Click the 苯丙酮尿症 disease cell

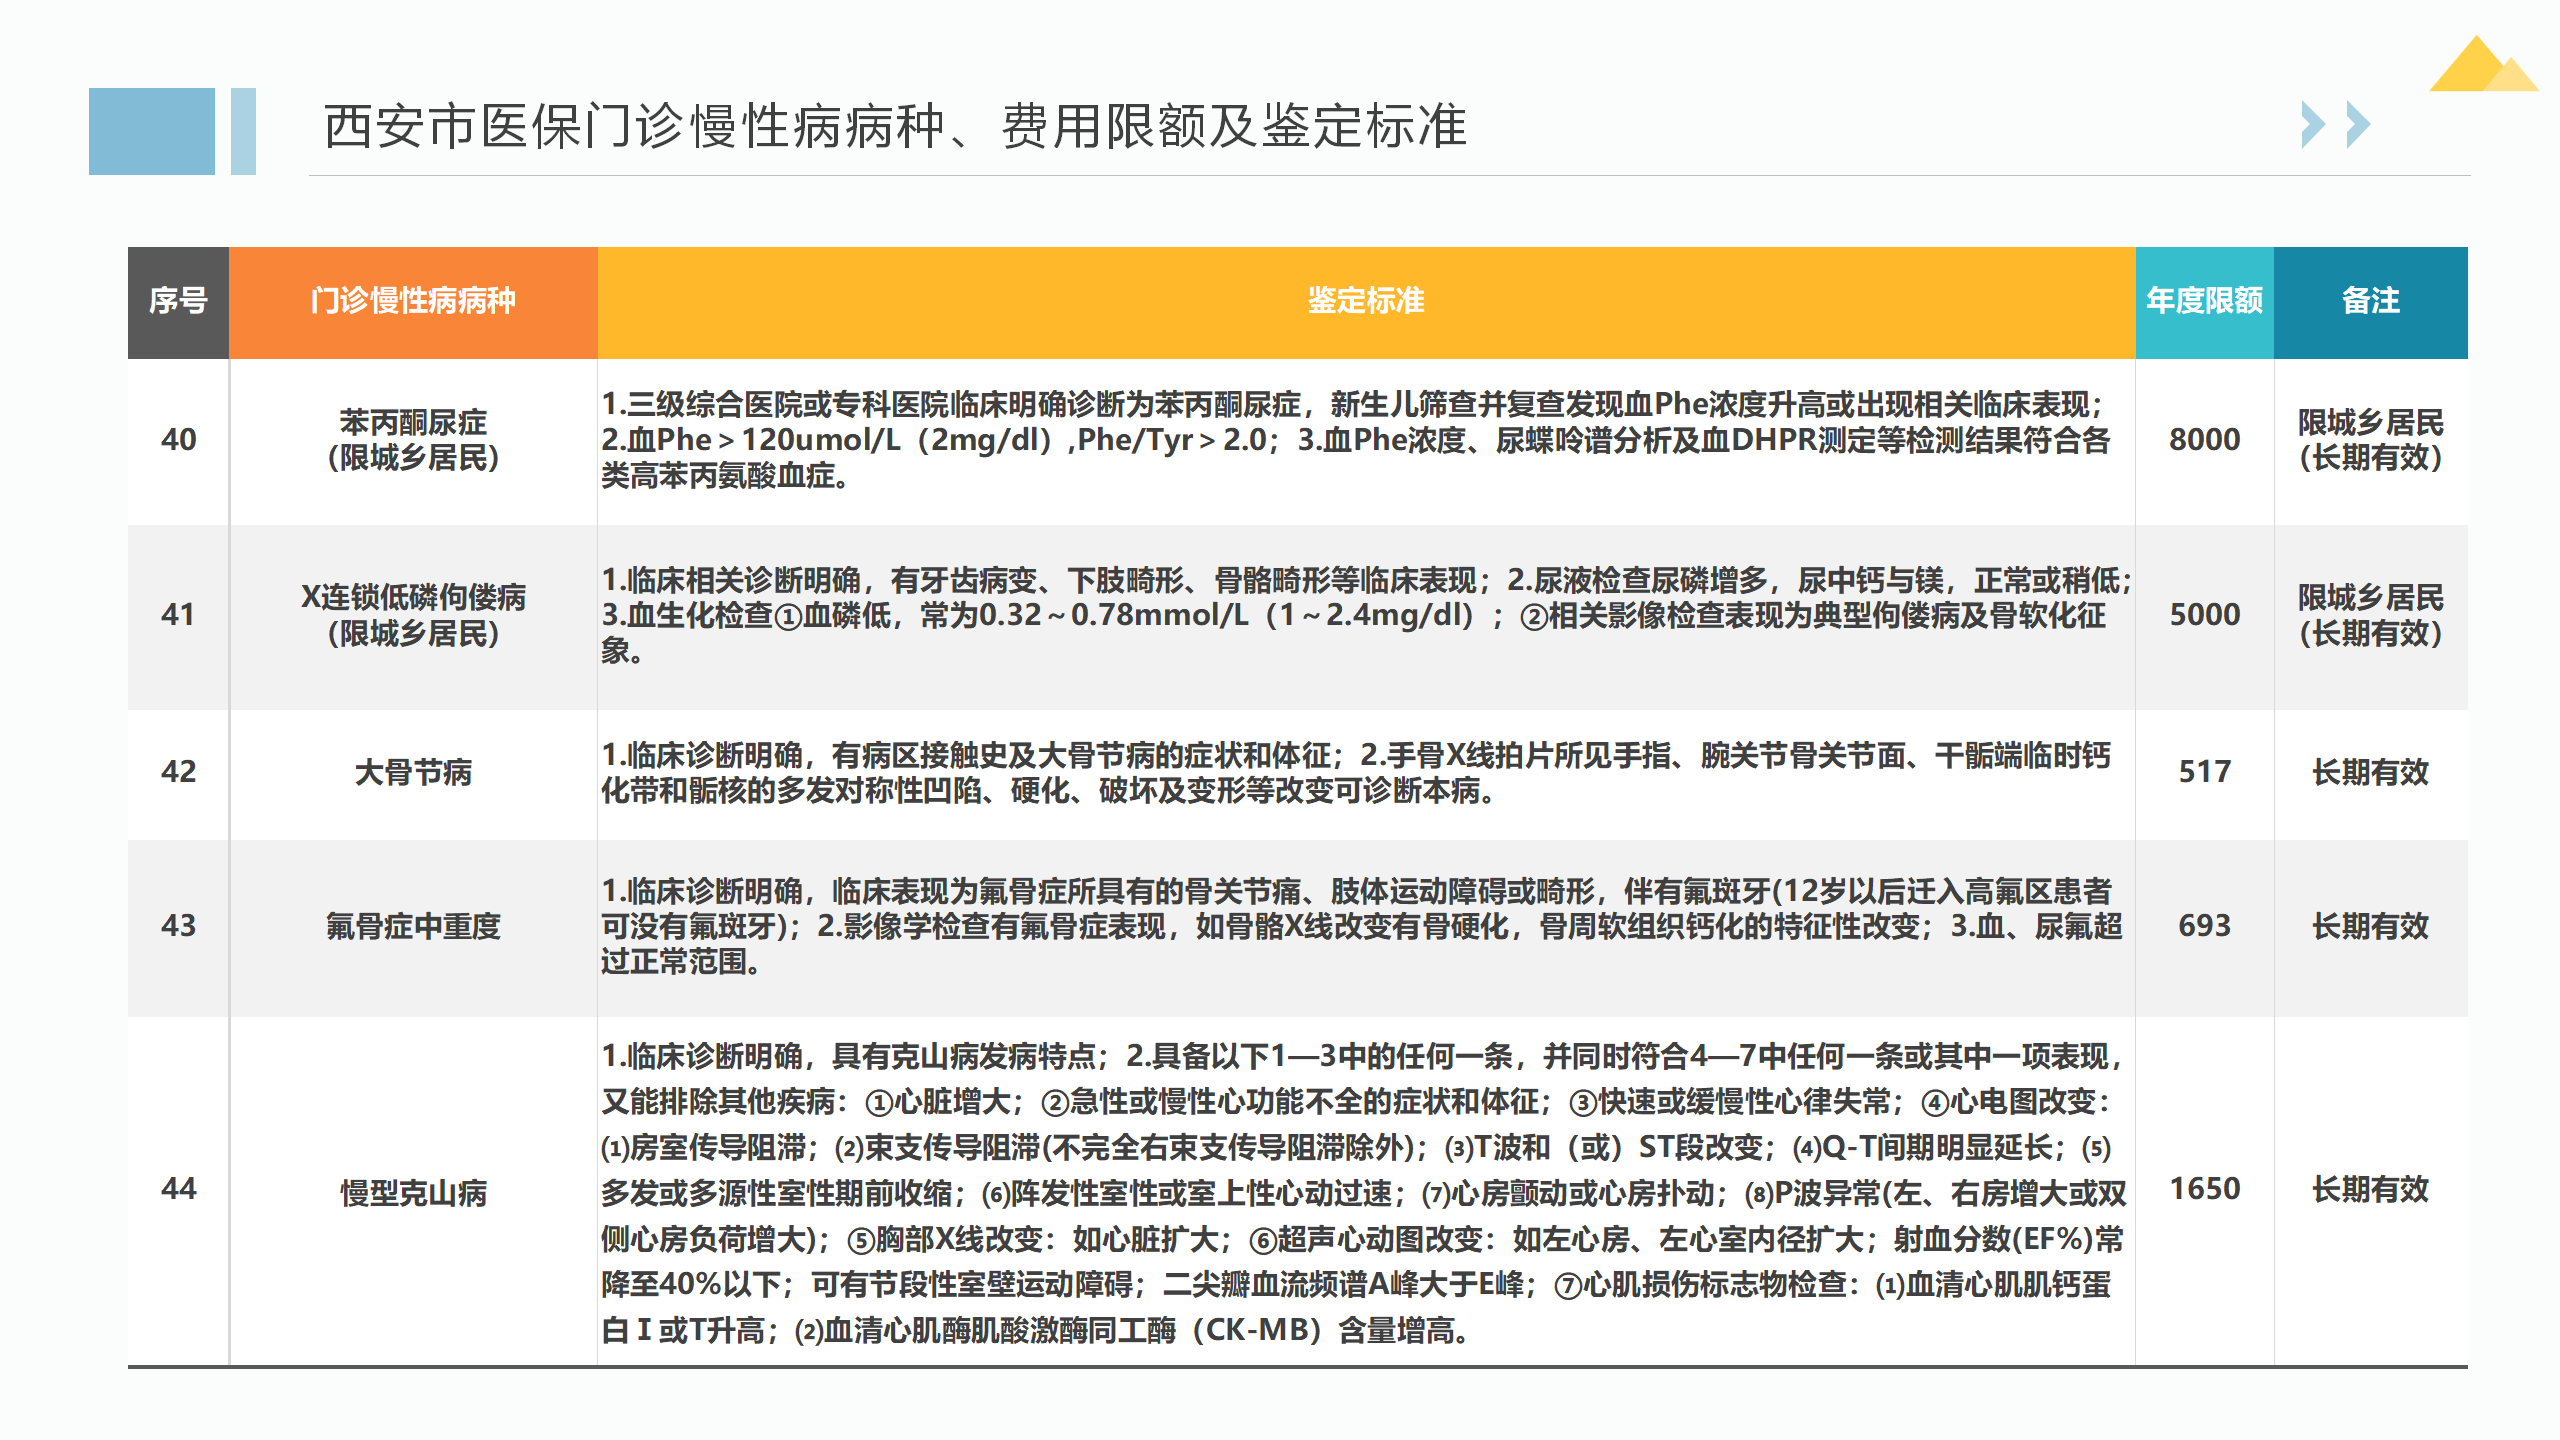tap(413, 440)
